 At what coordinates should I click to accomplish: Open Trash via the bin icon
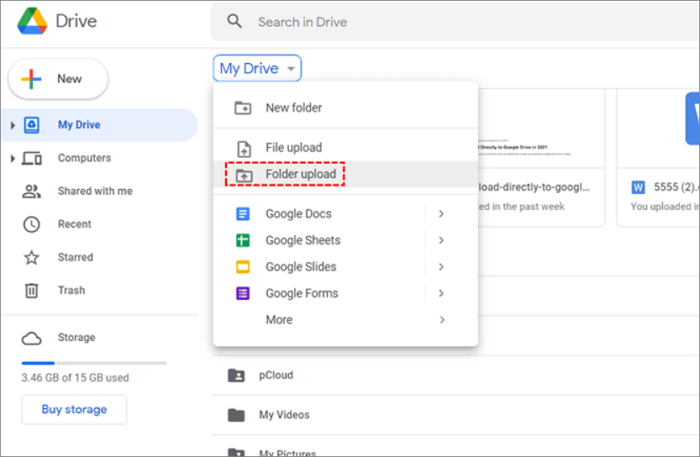click(32, 290)
